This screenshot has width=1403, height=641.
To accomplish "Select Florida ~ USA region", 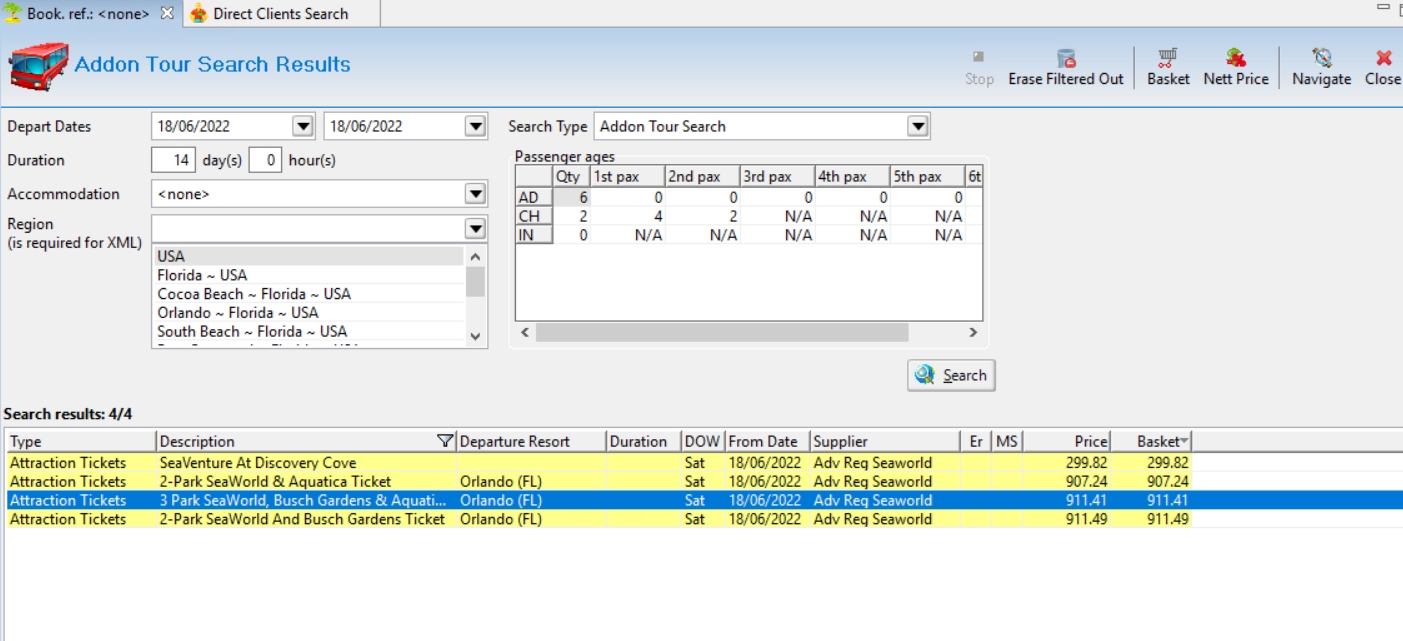I will click(308, 275).
